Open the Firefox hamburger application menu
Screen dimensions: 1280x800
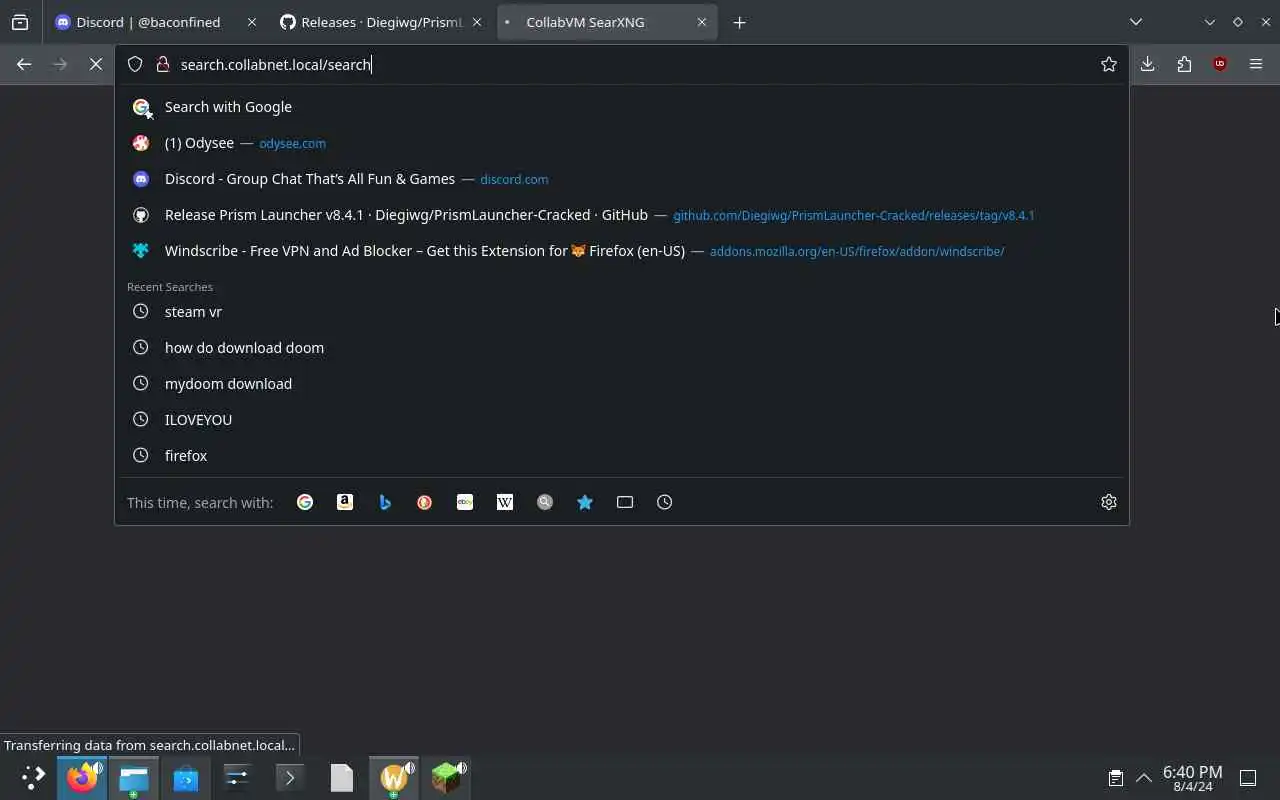click(x=1256, y=64)
